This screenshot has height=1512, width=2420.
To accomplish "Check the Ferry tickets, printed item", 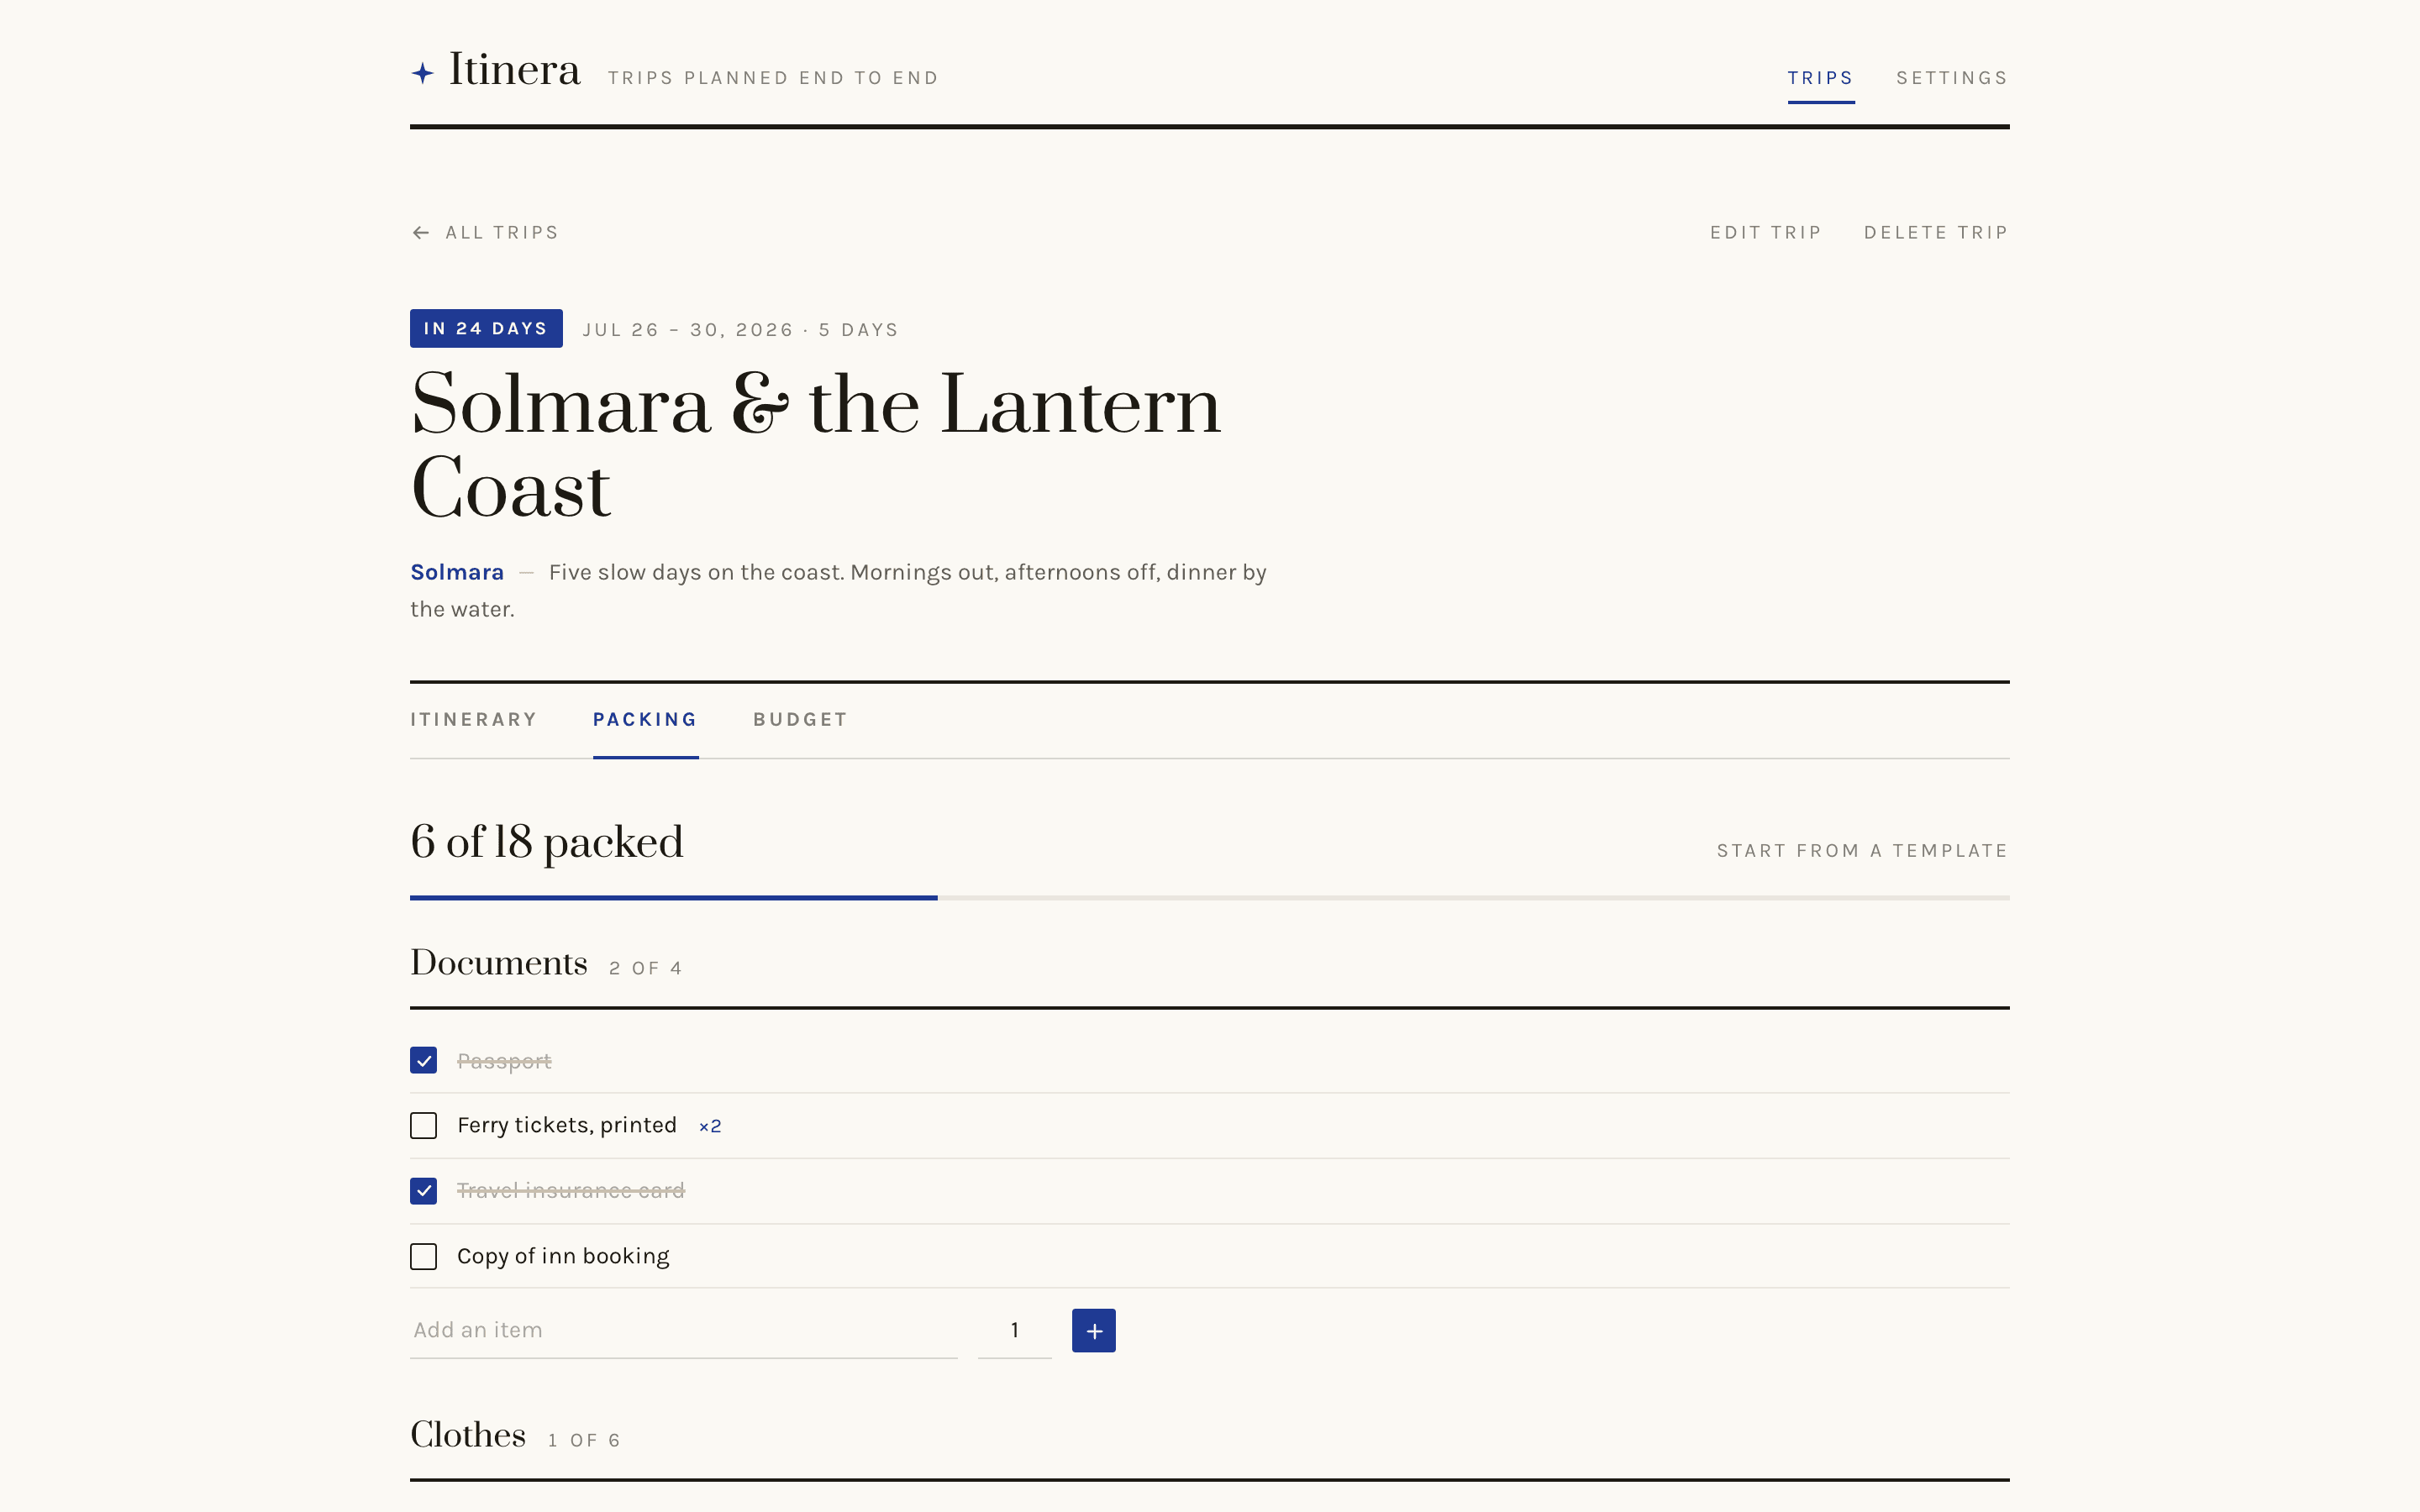I will point(423,1126).
